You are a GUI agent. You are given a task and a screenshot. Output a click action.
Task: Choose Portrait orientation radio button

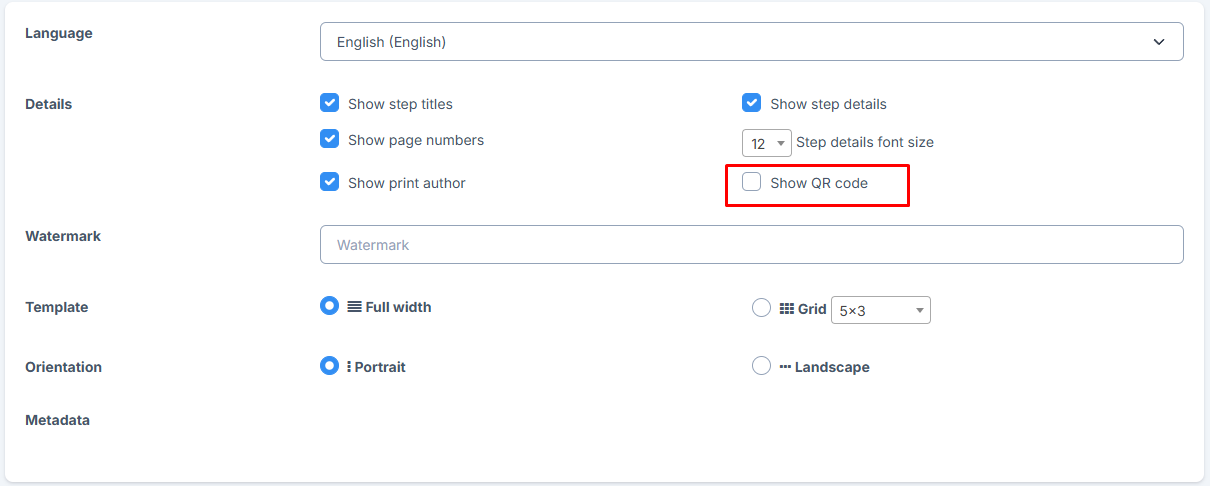pos(330,366)
